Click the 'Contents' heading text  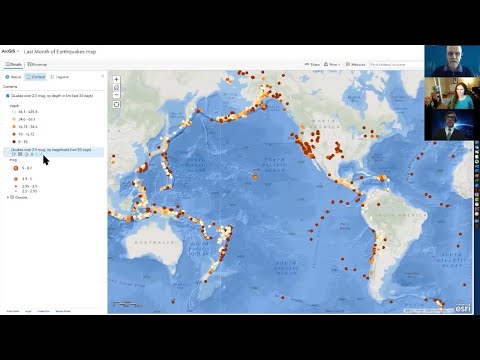coord(10,87)
